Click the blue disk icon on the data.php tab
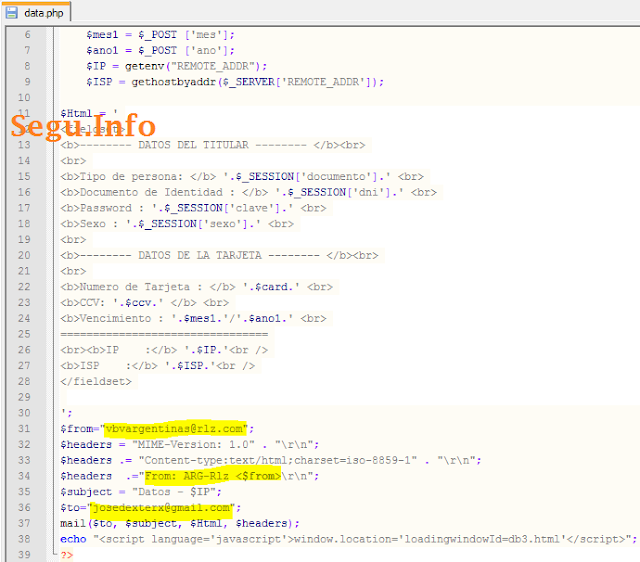 (12, 13)
